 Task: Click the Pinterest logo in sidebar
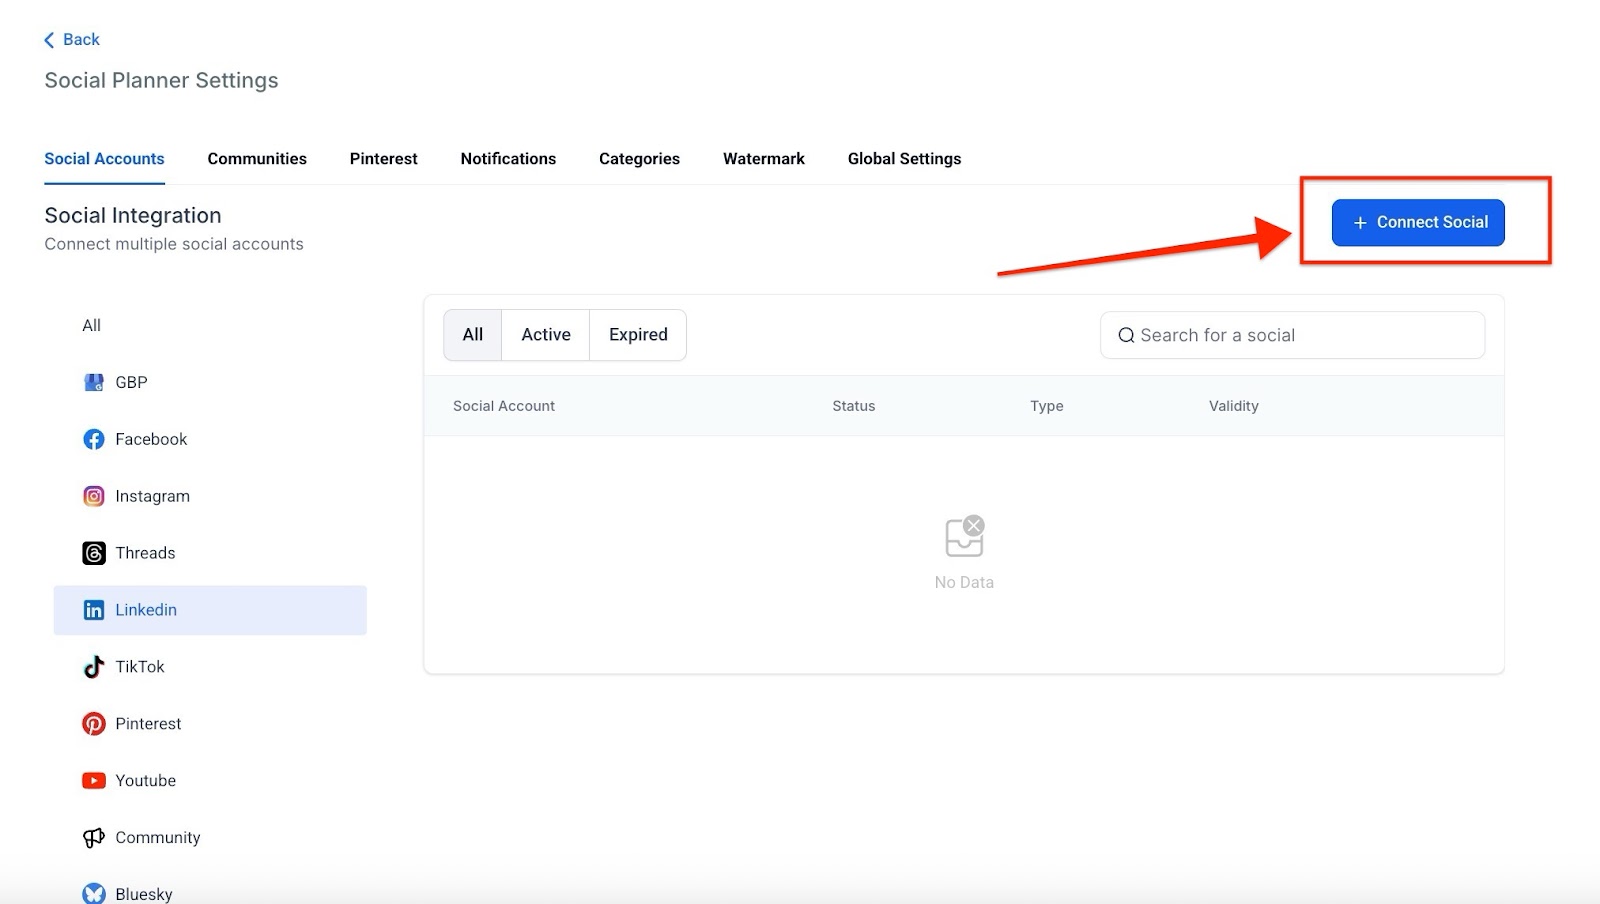click(94, 724)
